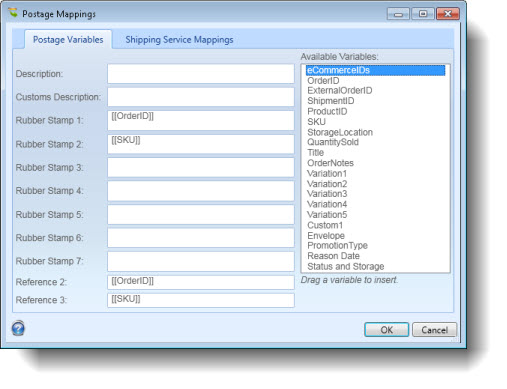
Task: Click the Cancel button
Action: (x=434, y=330)
